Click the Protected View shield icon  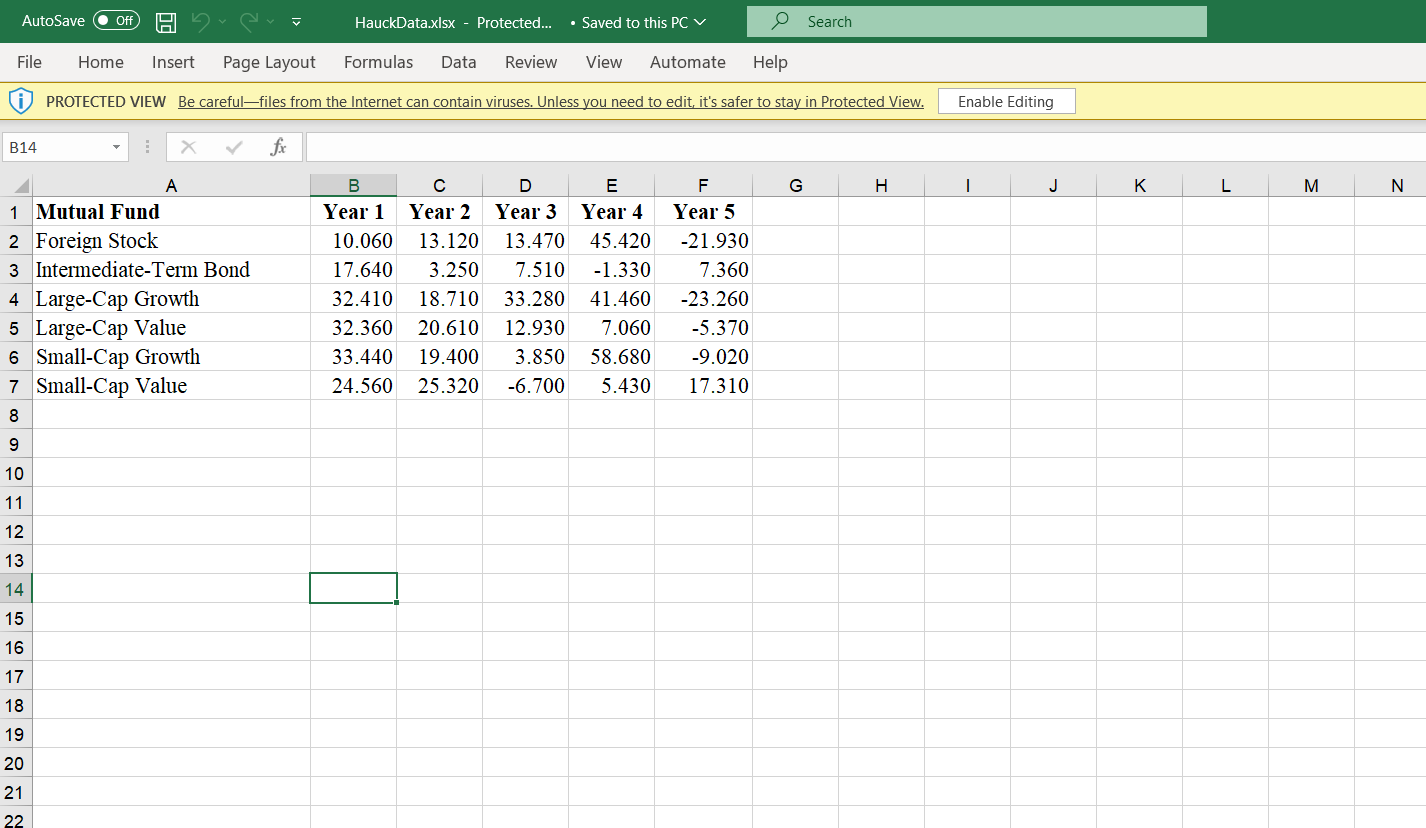[21, 100]
